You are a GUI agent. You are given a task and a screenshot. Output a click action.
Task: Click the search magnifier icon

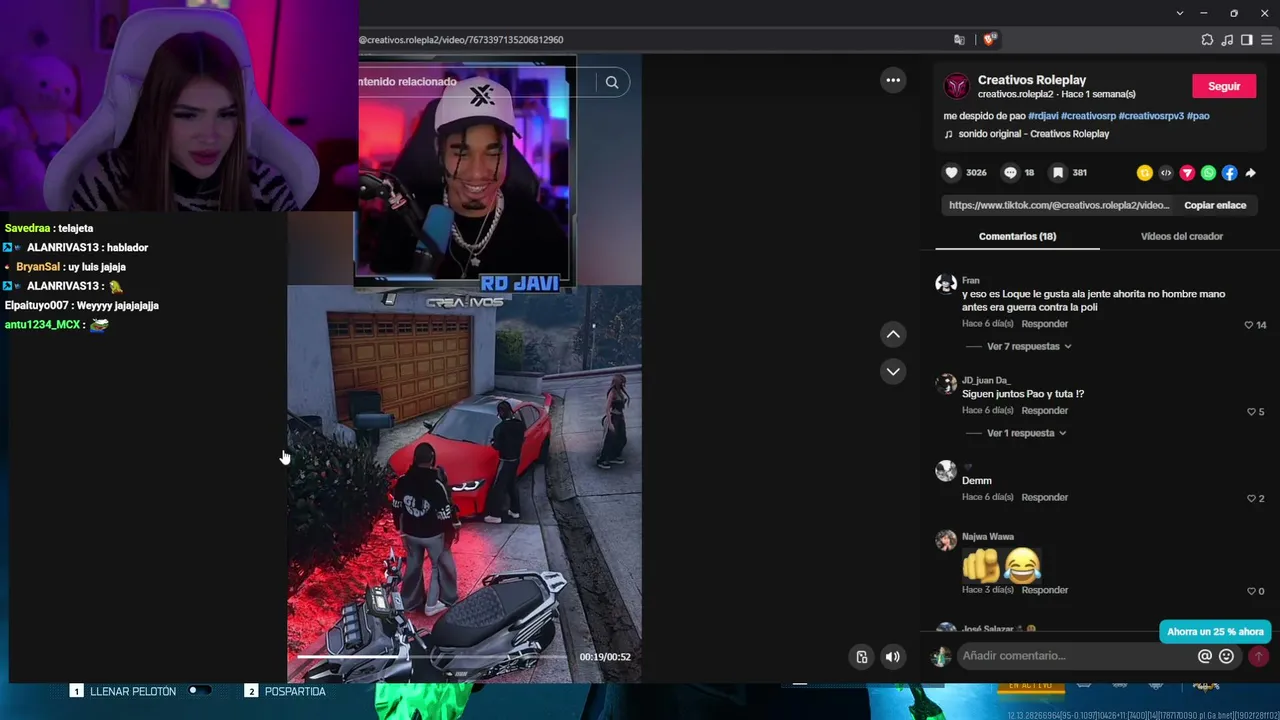point(612,82)
